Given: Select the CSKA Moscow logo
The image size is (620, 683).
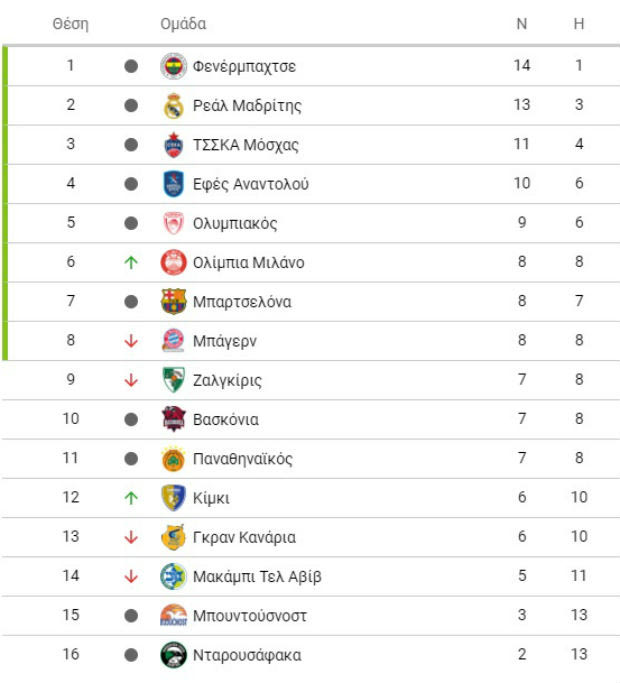Looking at the screenshot, I should (173, 145).
